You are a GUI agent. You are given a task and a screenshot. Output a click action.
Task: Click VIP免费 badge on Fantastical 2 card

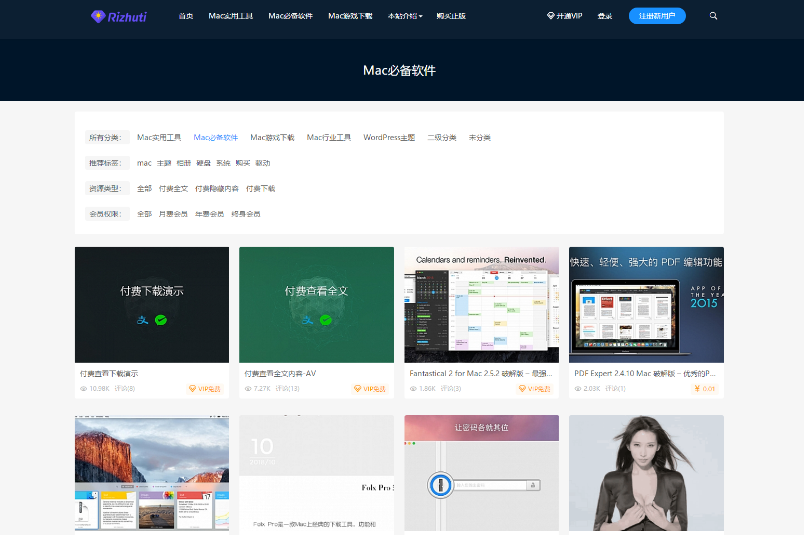[535, 389]
